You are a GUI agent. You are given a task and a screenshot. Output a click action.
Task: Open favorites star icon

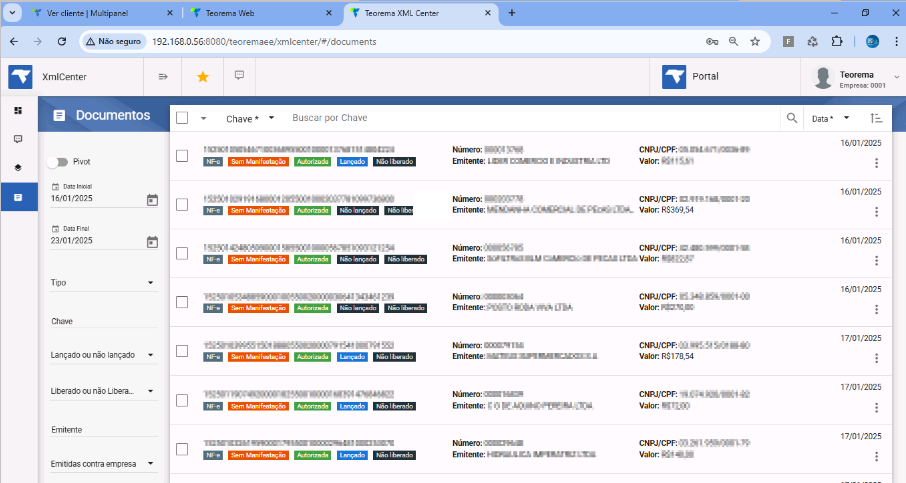click(x=203, y=76)
